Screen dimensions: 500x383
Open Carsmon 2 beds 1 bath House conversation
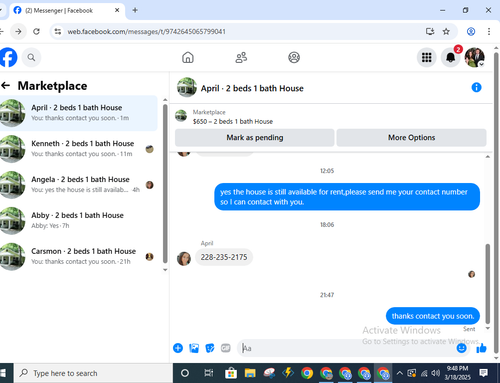(x=79, y=256)
